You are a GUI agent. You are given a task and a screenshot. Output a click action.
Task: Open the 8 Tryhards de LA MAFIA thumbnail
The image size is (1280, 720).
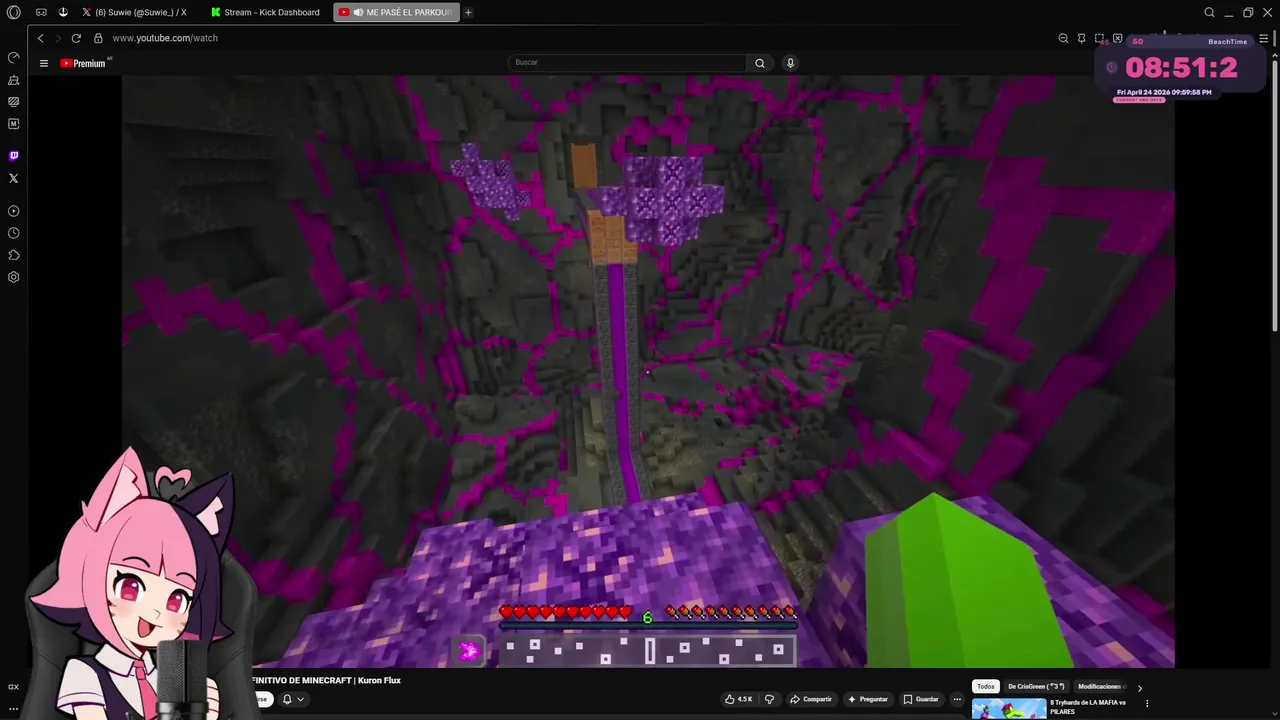[1009, 709]
